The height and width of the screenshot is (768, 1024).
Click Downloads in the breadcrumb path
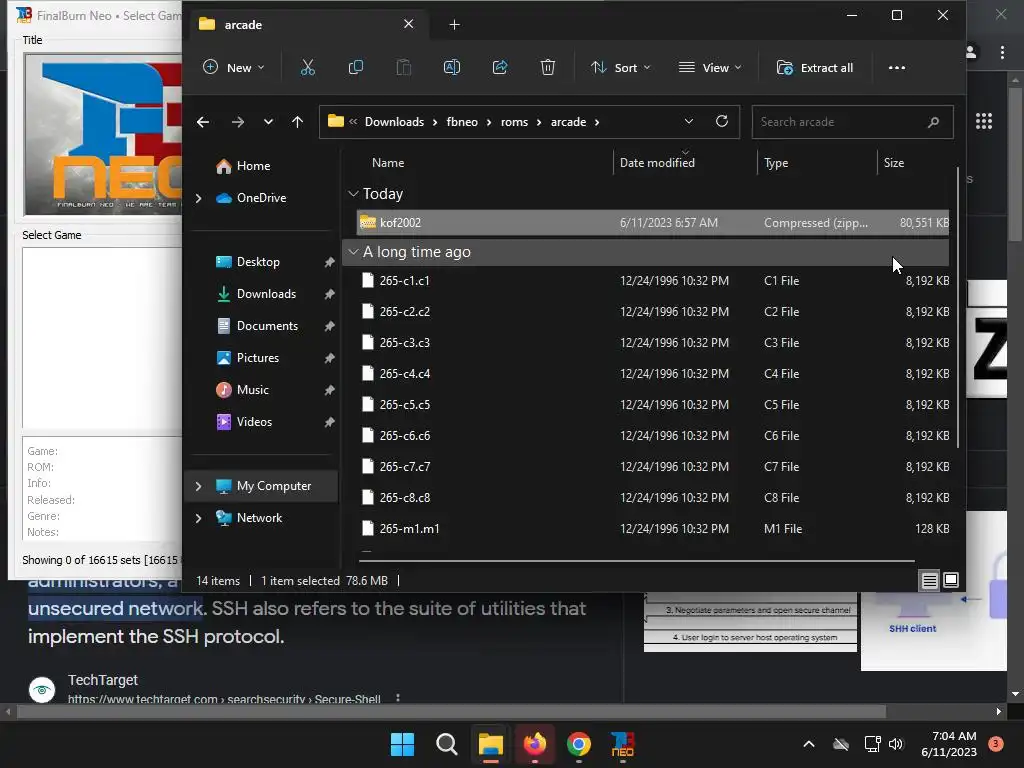coord(394,122)
